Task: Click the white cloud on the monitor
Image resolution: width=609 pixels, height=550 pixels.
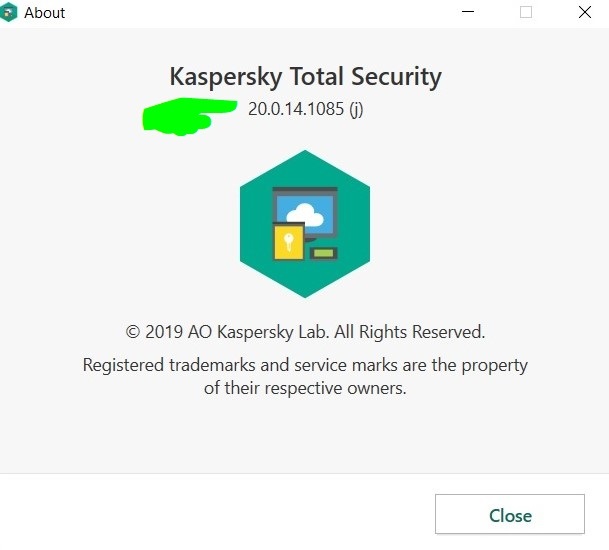Action: click(311, 214)
